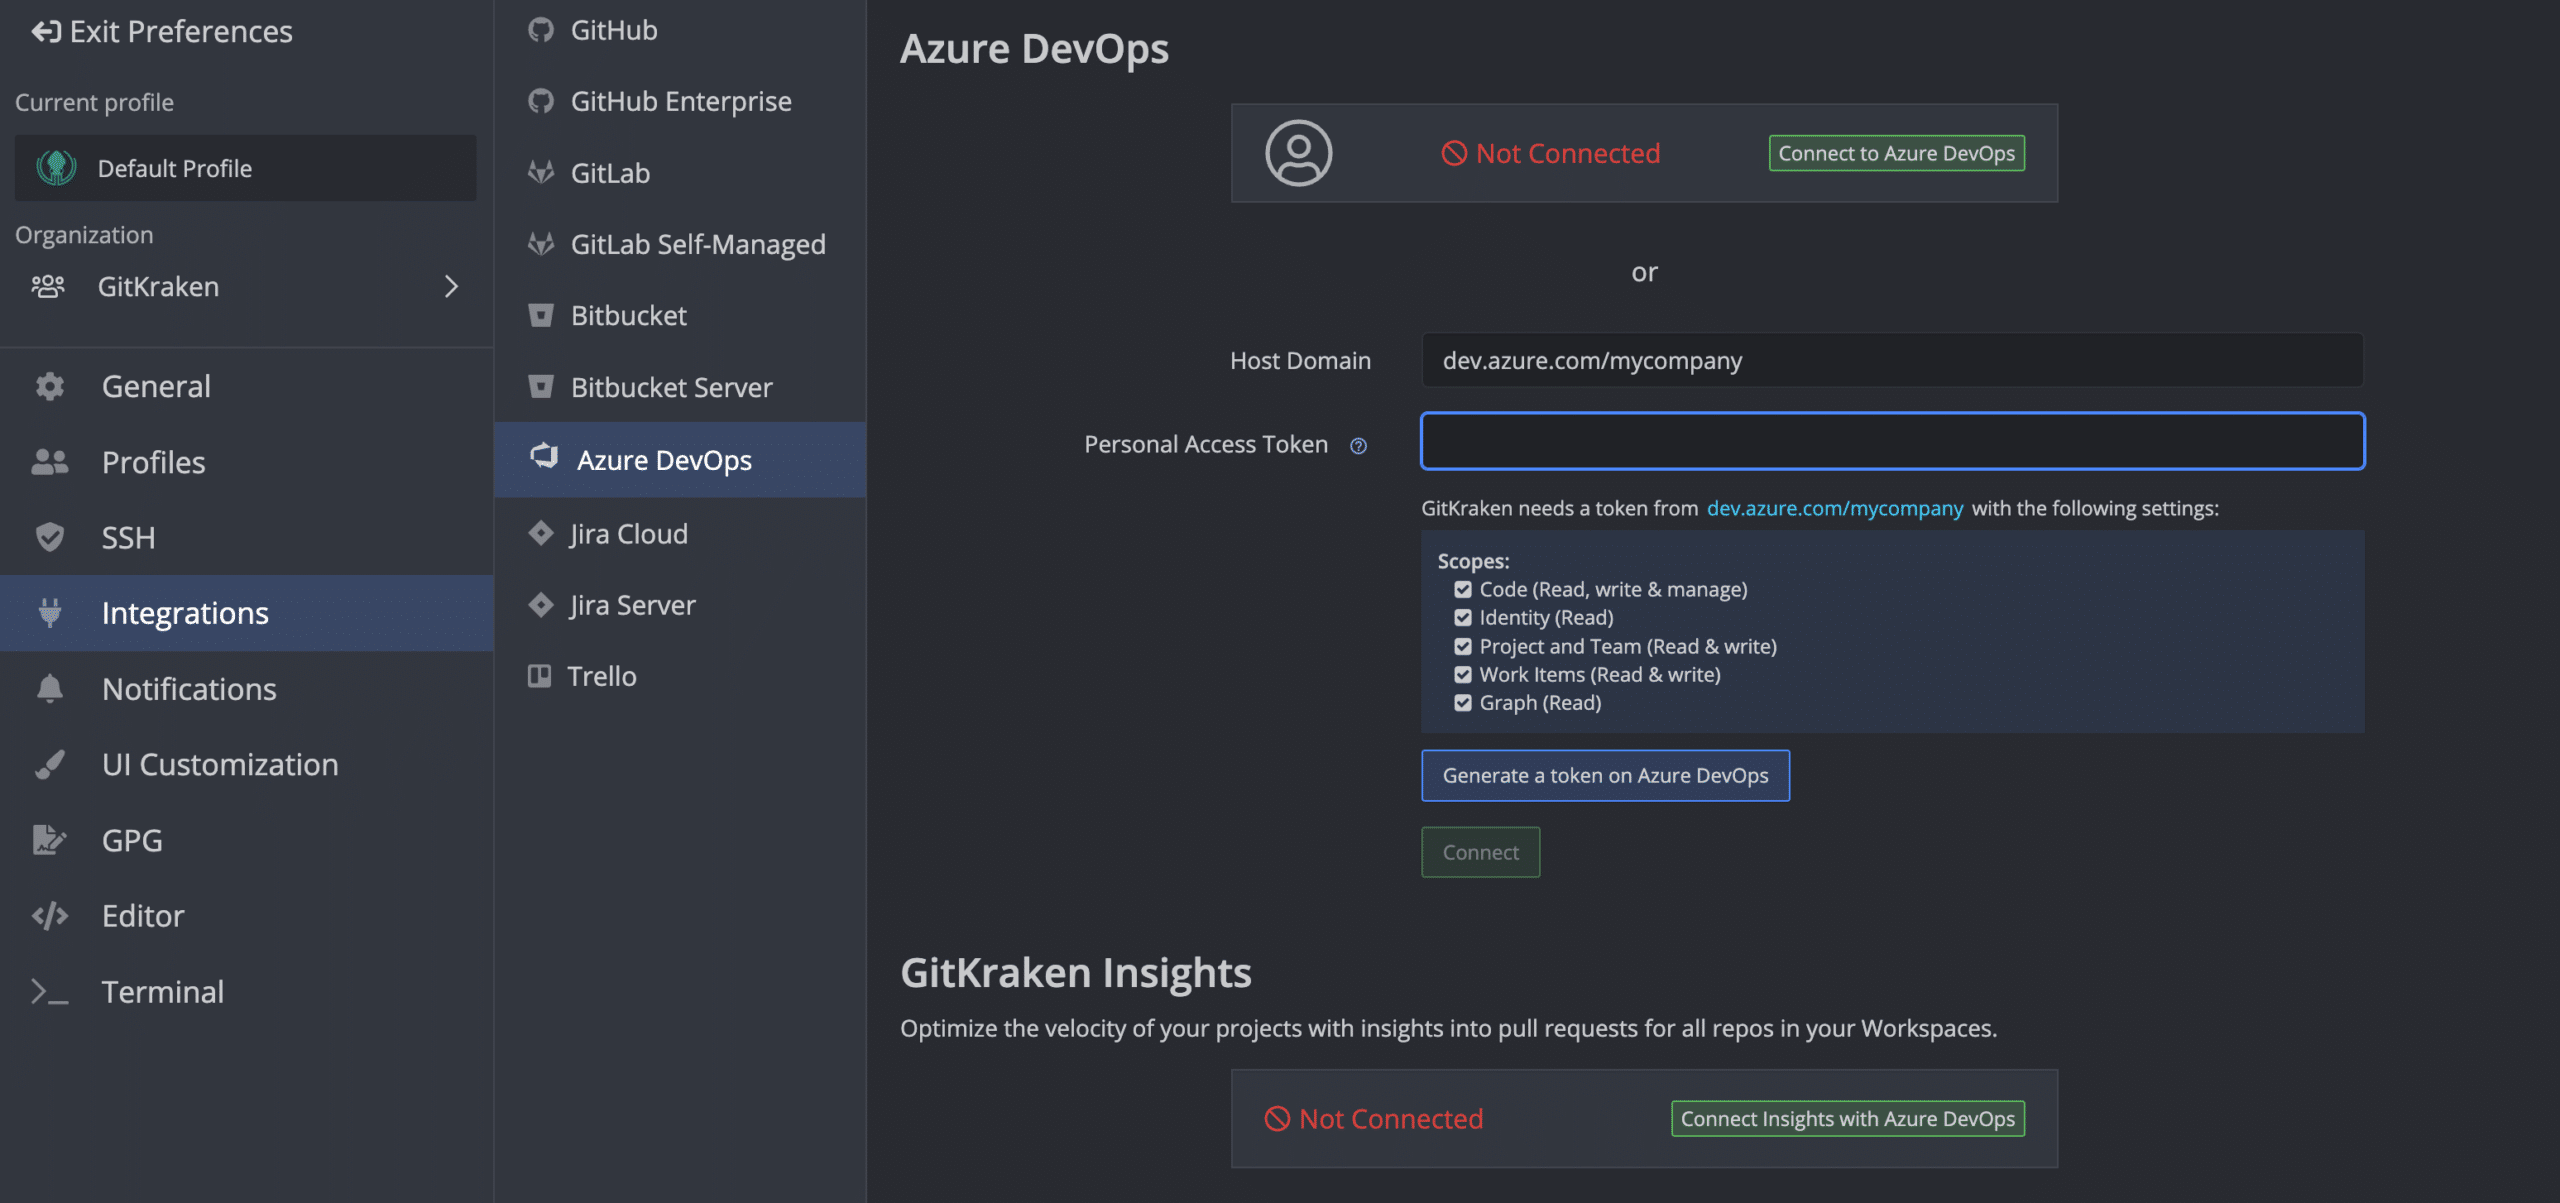Click the Exit Preferences arrow icon
Image resolution: width=2560 pixels, height=1203 pixels.
tap(45, 32)
